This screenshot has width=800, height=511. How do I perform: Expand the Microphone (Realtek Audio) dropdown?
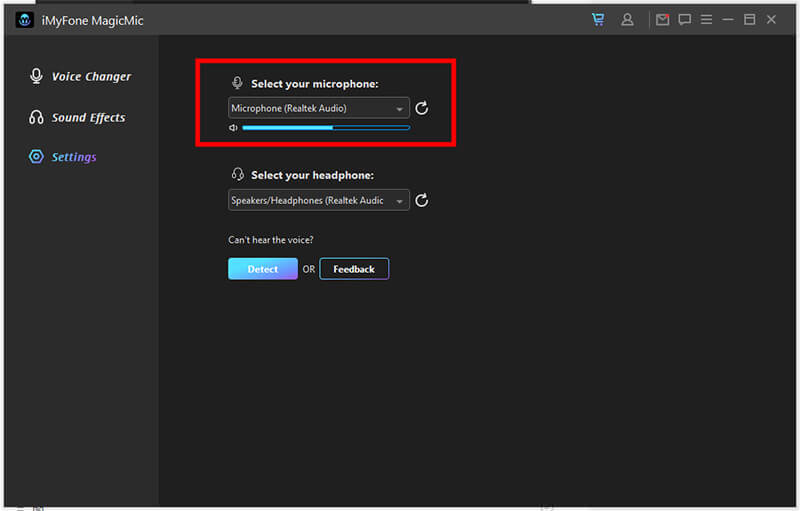coord(319,108)
